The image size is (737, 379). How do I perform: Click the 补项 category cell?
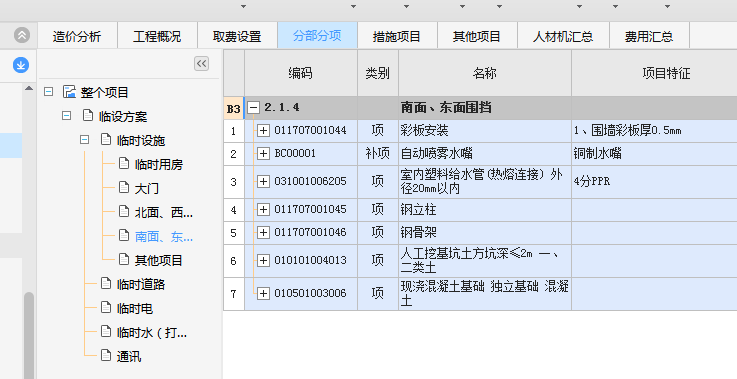(377, 154)
